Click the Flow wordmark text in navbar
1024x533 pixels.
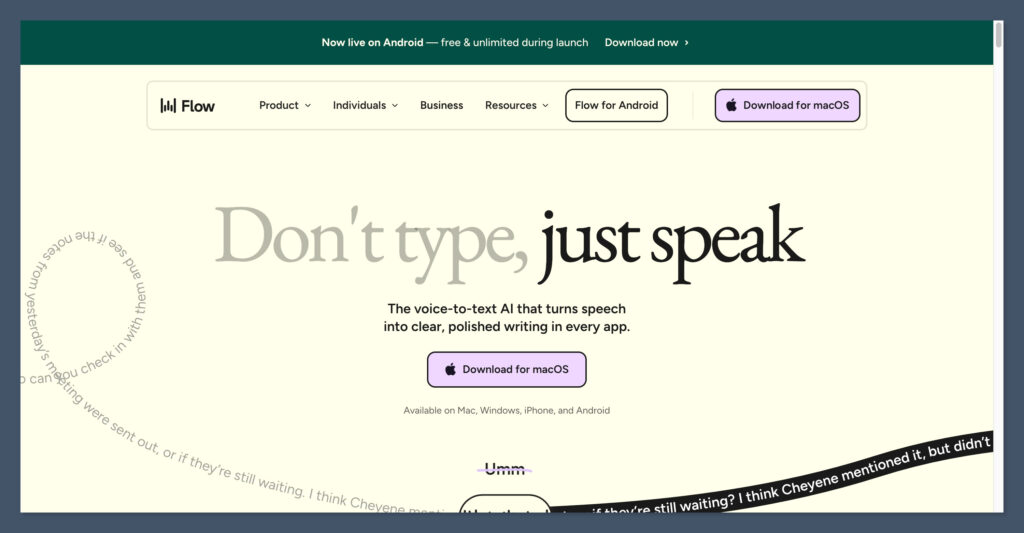pyautogui.click(x=198, y=105)
